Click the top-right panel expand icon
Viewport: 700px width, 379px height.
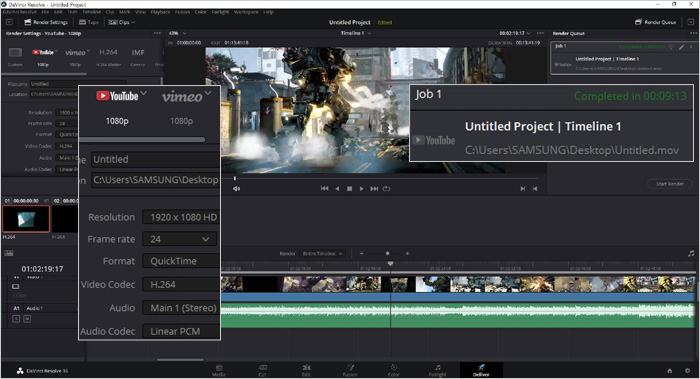click(x=690, y=22)
